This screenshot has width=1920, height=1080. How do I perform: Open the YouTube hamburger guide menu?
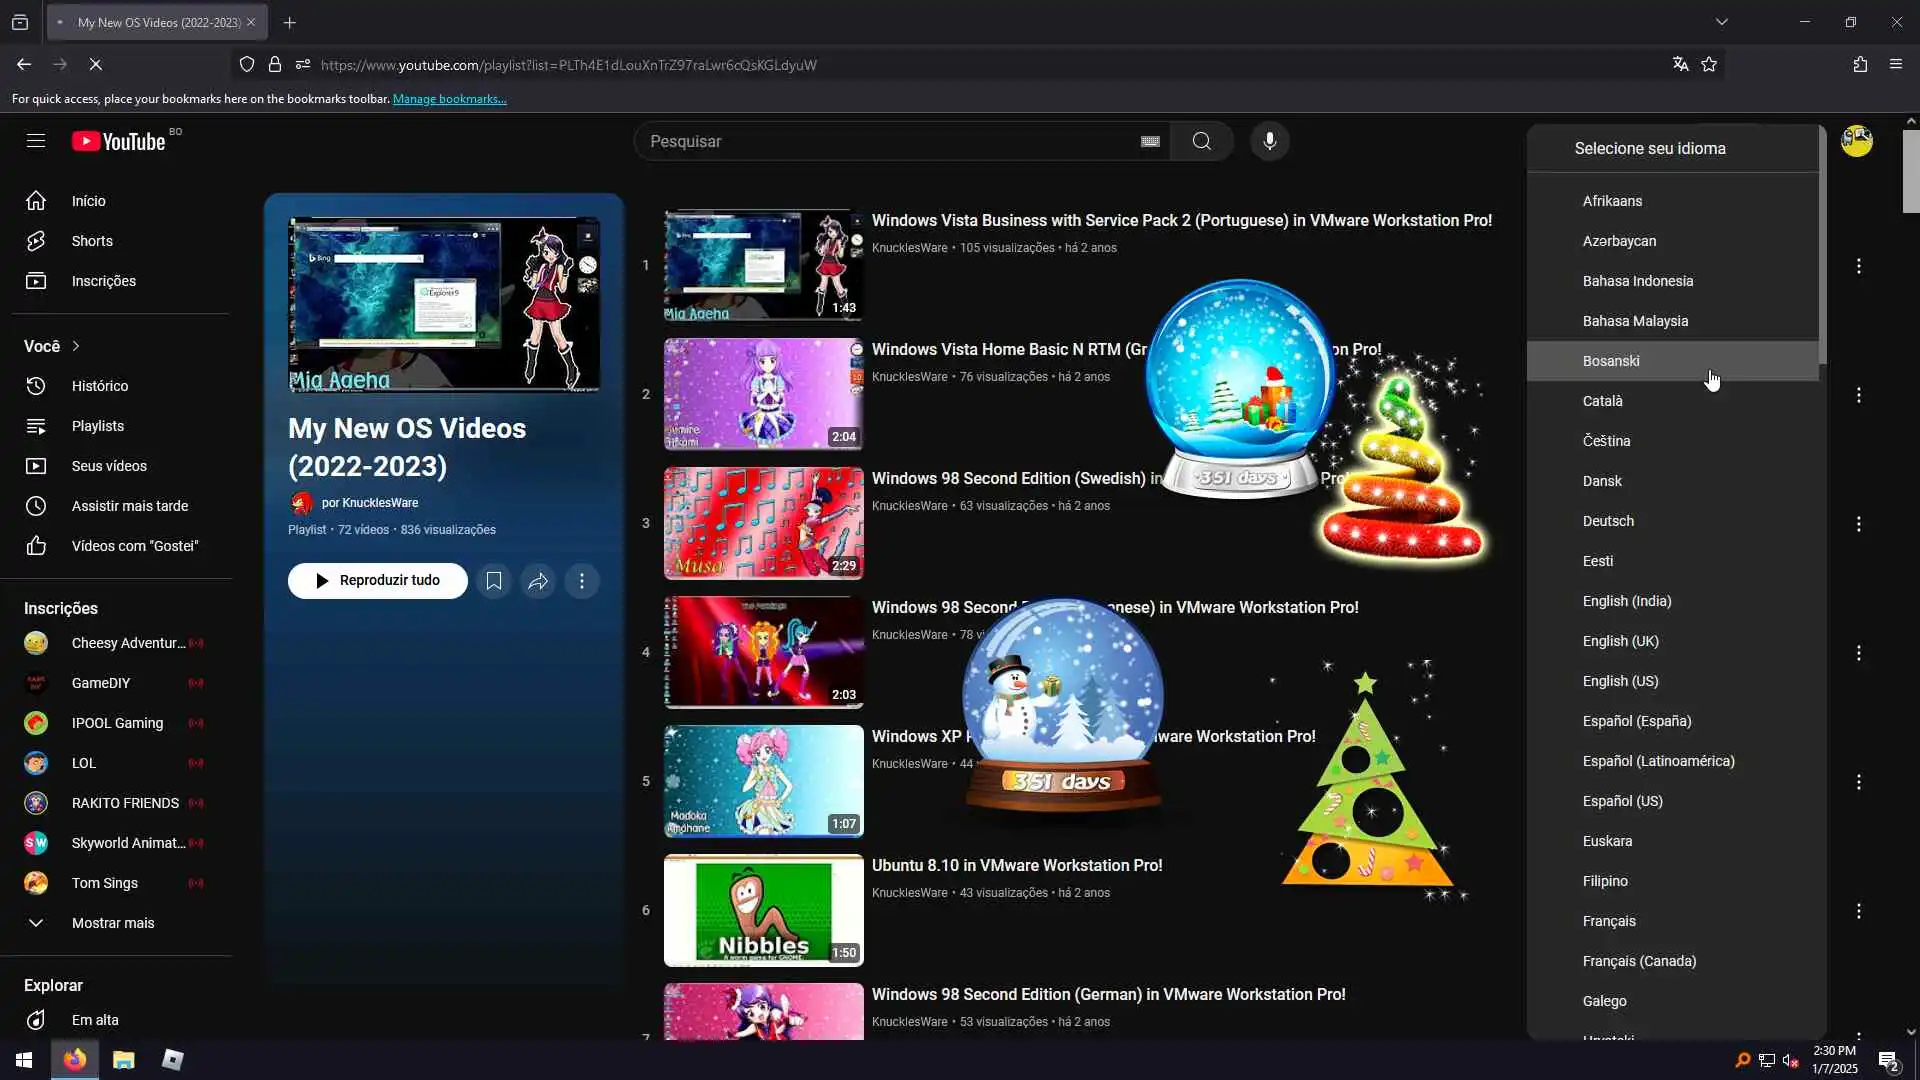click(x=36, y=141)
